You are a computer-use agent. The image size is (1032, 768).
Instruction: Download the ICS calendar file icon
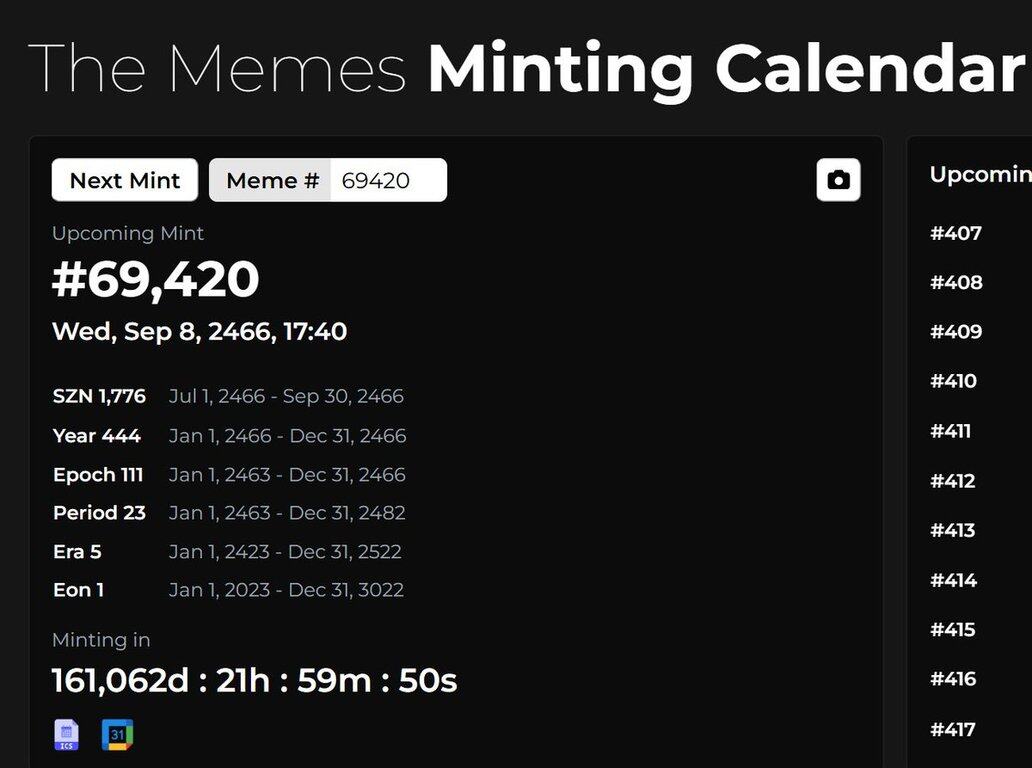[66, 734]
